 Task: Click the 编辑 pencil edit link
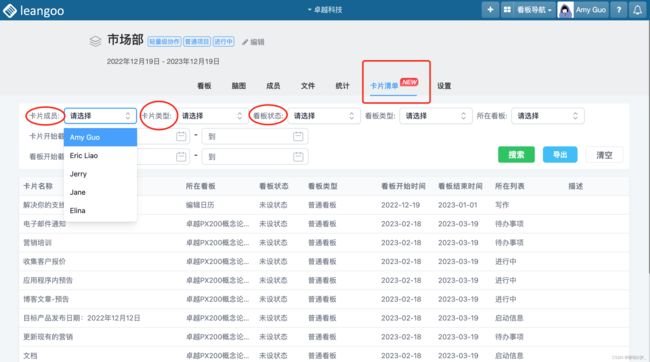(253, 42)
